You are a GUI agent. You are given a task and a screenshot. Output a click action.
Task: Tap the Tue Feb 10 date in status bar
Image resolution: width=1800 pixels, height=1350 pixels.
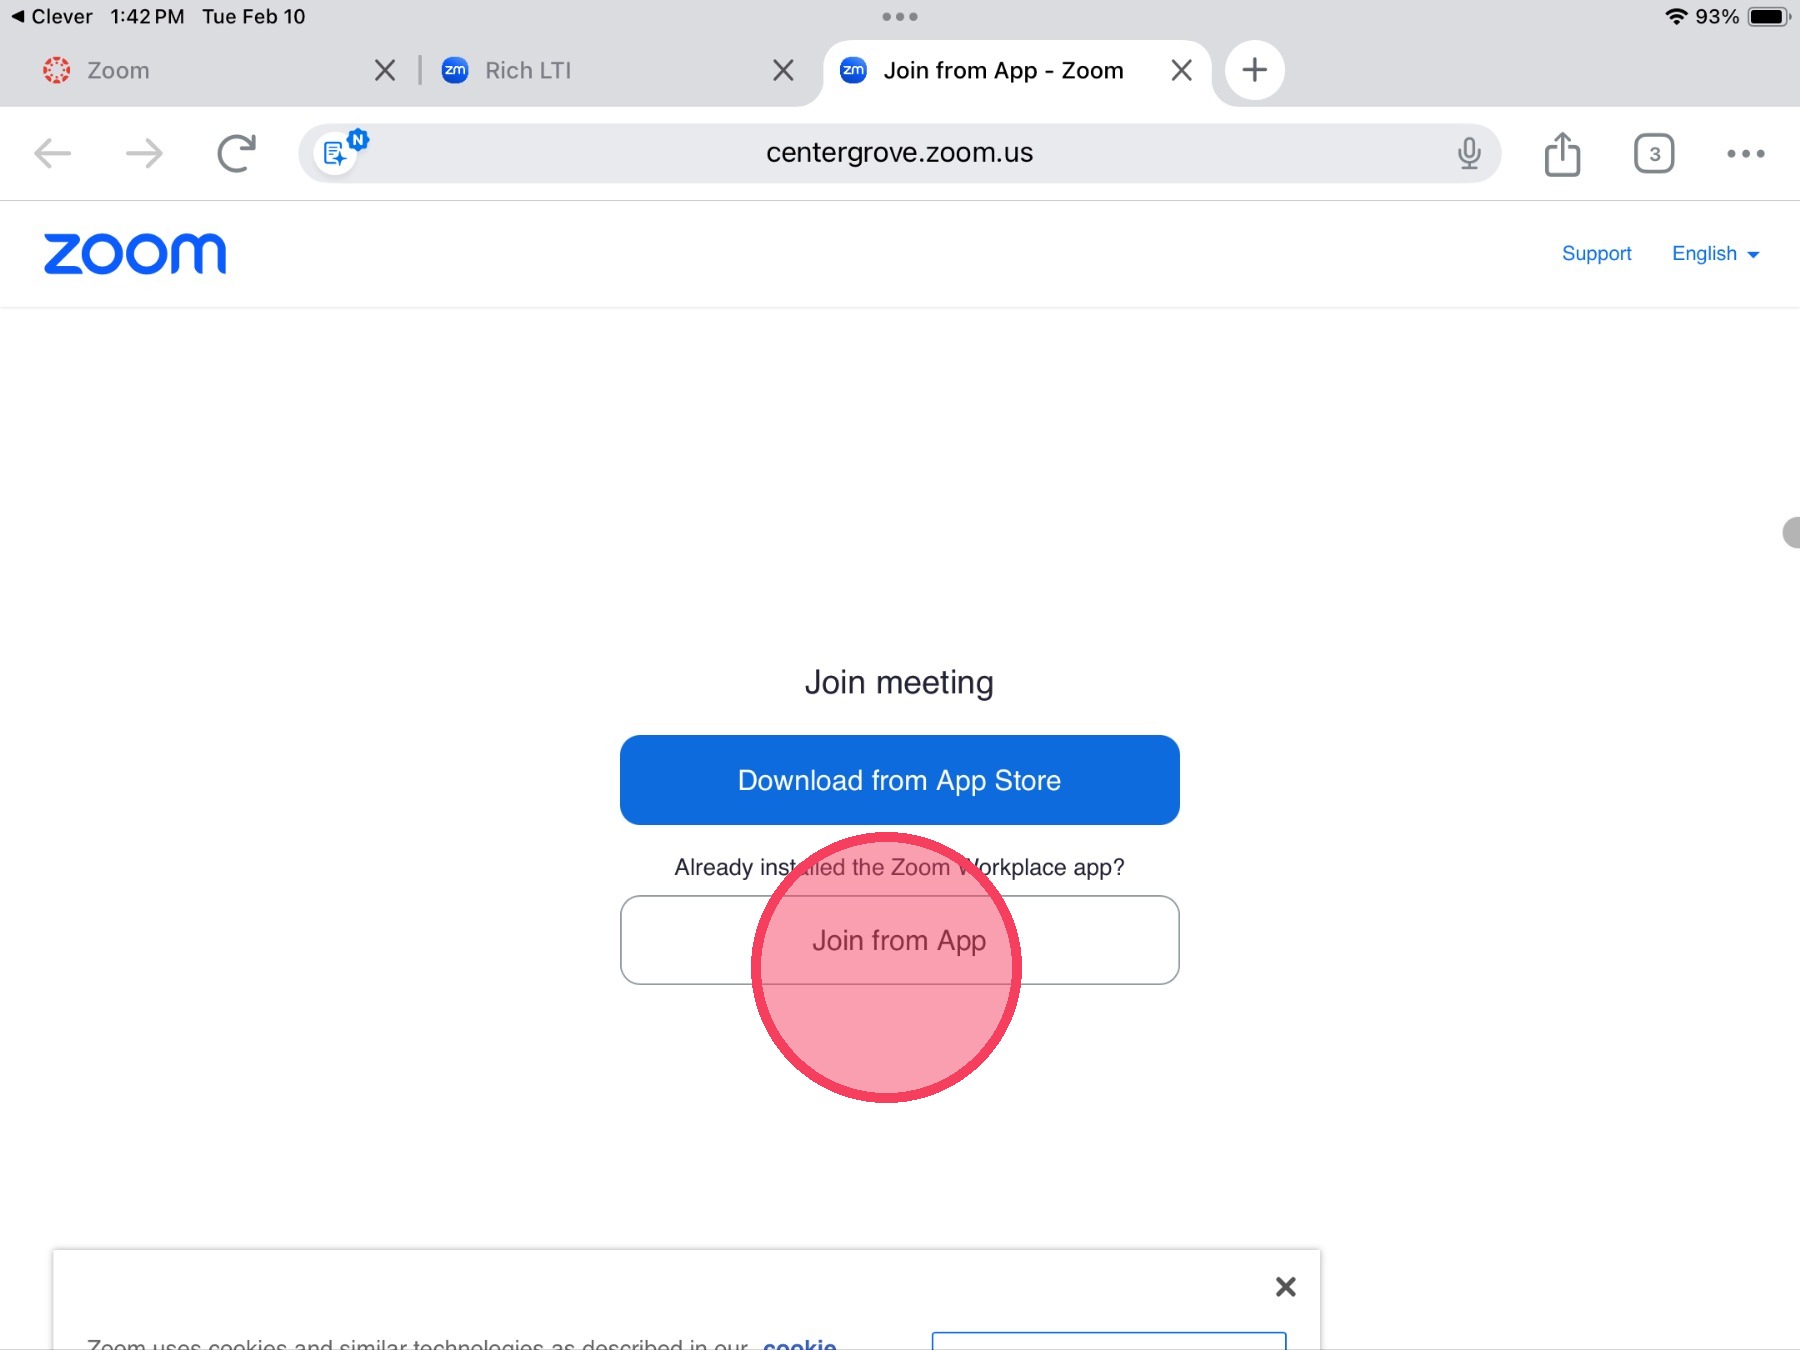coord(254,17)
